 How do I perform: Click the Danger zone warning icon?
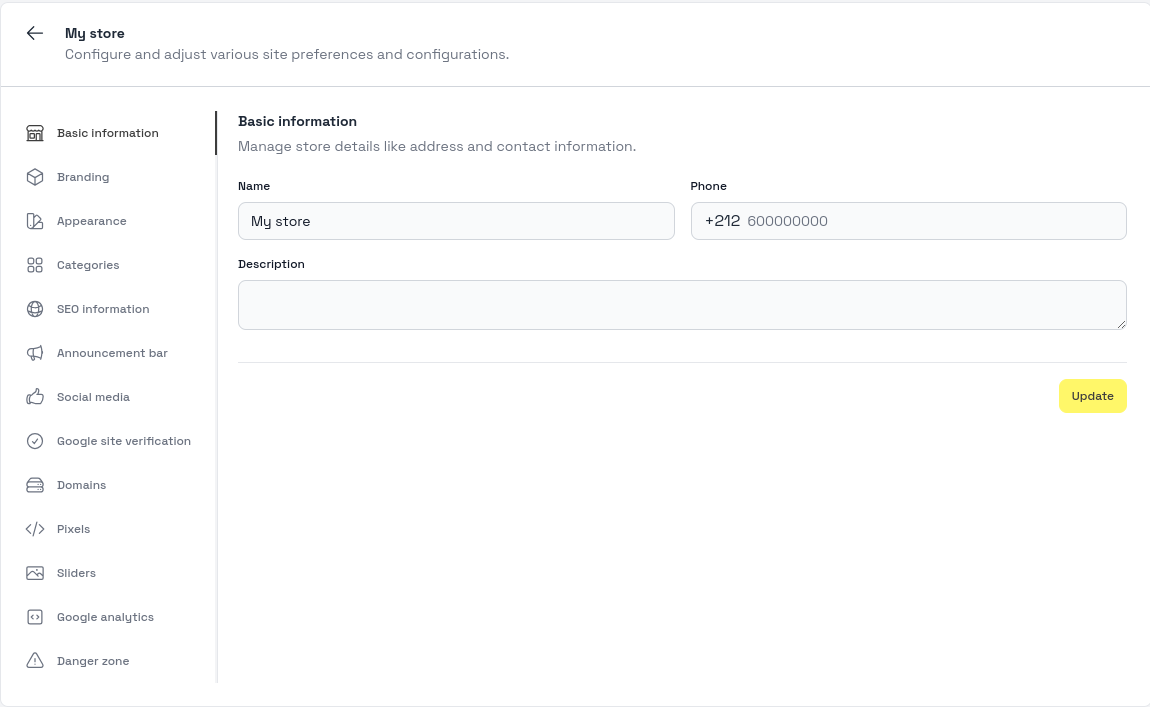tap(35, 661)
